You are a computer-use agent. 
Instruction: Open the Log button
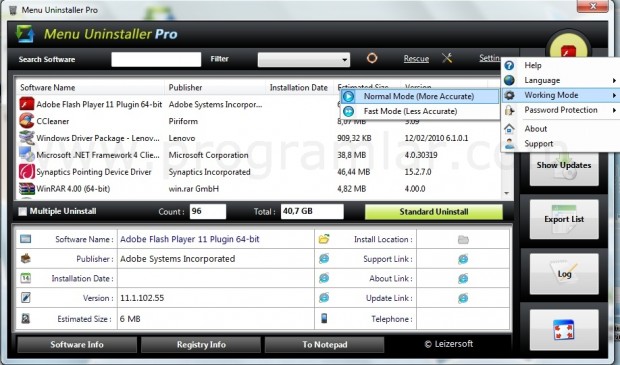click(564, 274)
